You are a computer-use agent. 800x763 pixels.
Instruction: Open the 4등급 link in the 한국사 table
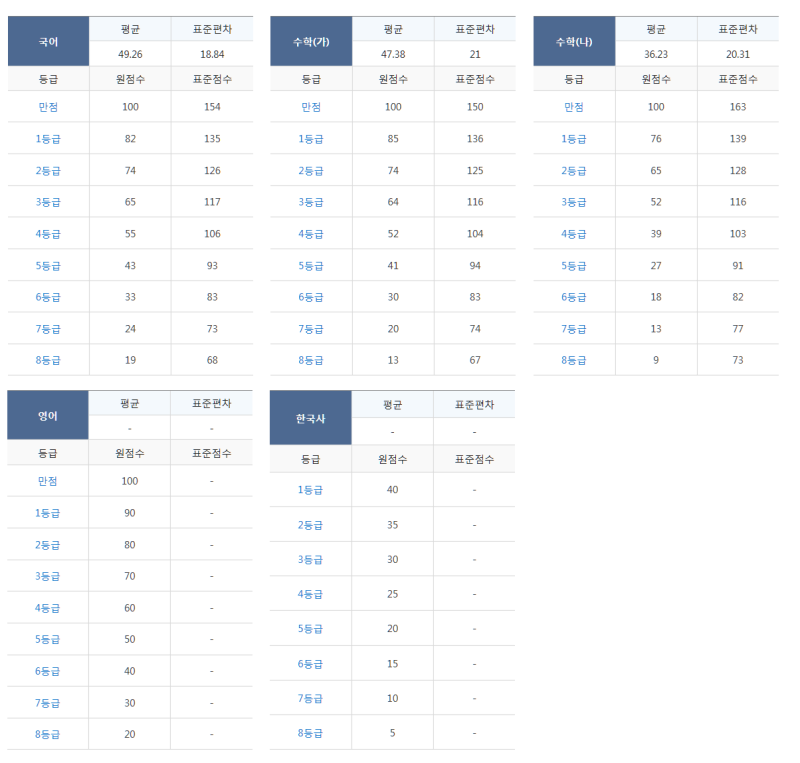310,594
